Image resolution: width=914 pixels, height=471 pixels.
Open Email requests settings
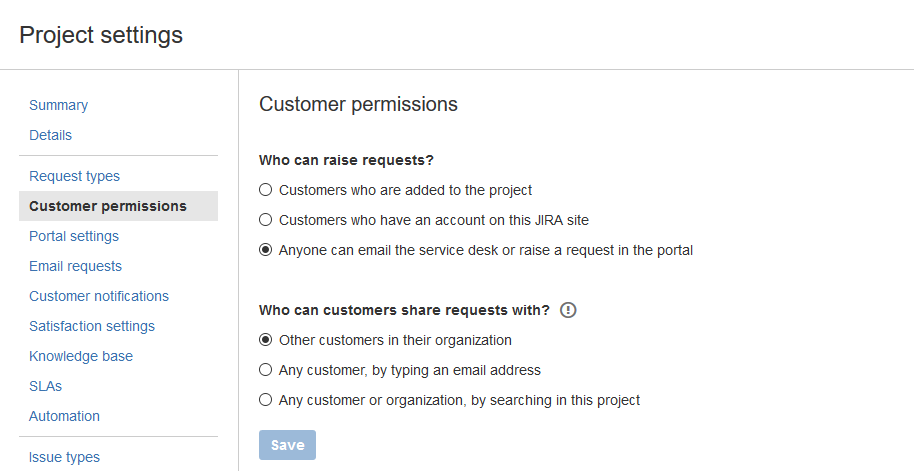click(x=76, y=266)
